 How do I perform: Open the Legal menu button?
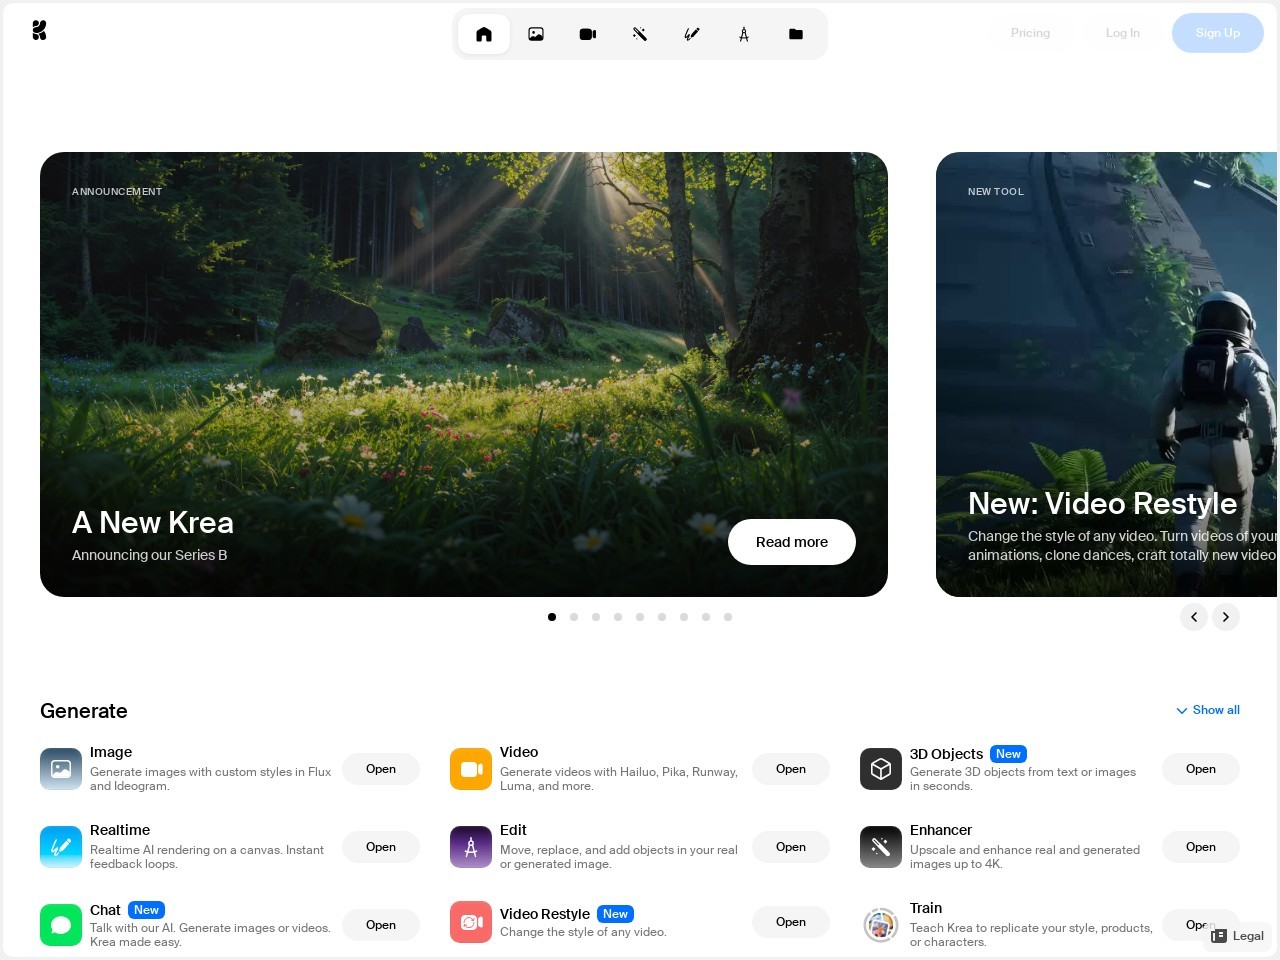click(x=1238, y=936)
